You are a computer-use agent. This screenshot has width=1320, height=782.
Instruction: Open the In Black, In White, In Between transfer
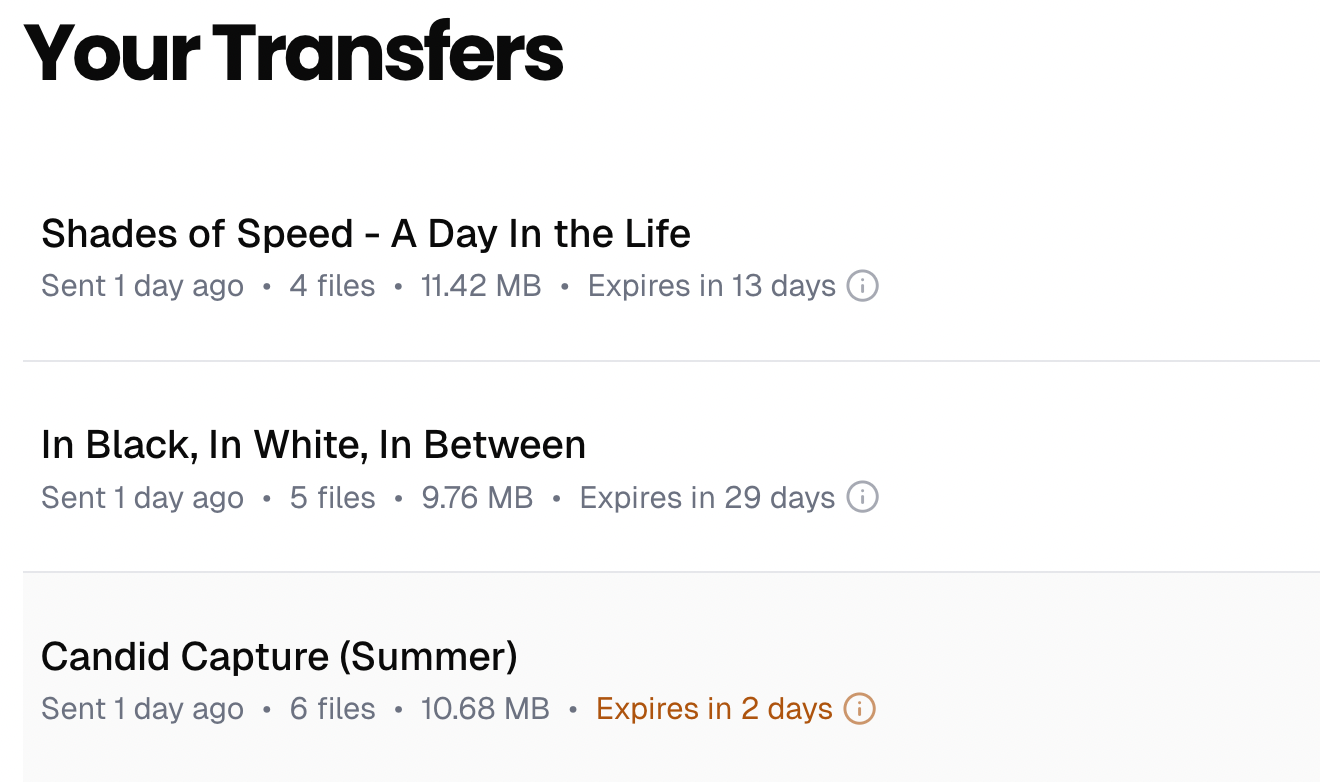point(313,445)
